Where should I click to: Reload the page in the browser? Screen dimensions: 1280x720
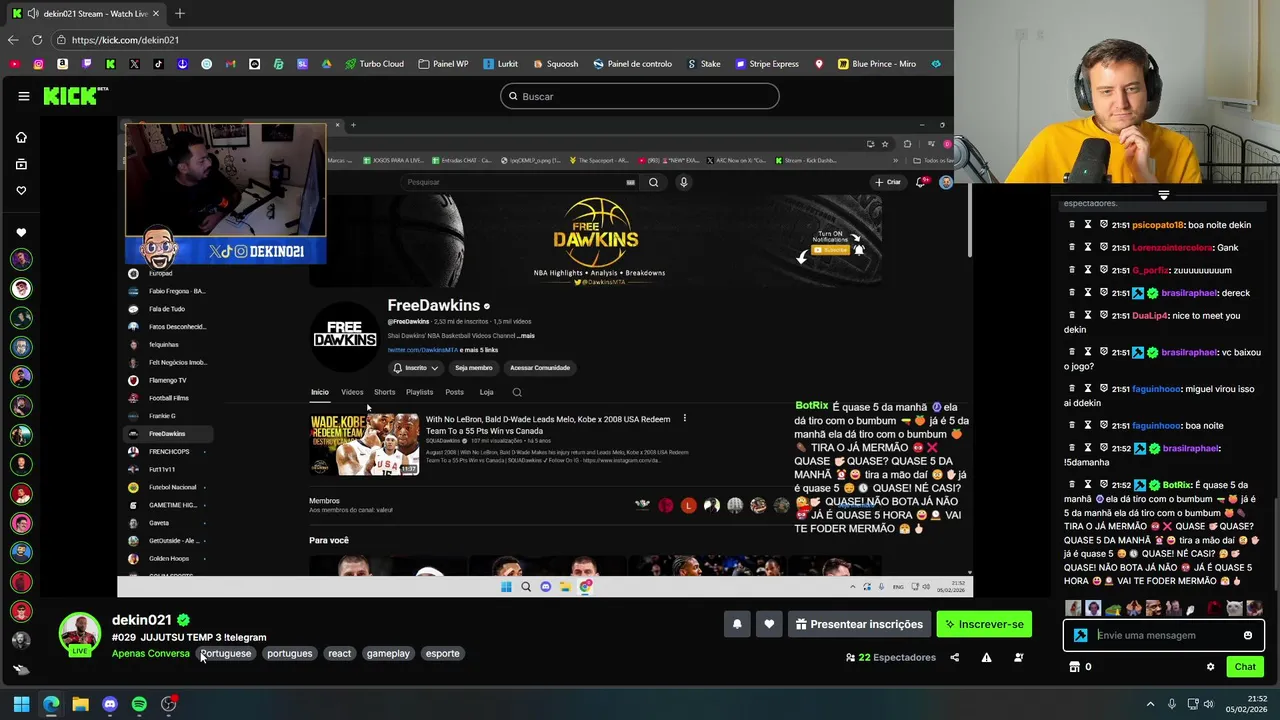(37, 40)
